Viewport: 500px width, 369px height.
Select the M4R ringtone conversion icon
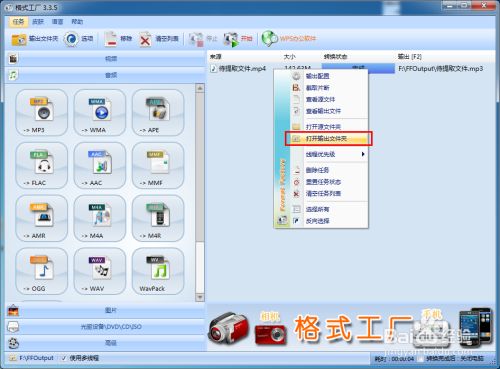[x=158, y=218]
